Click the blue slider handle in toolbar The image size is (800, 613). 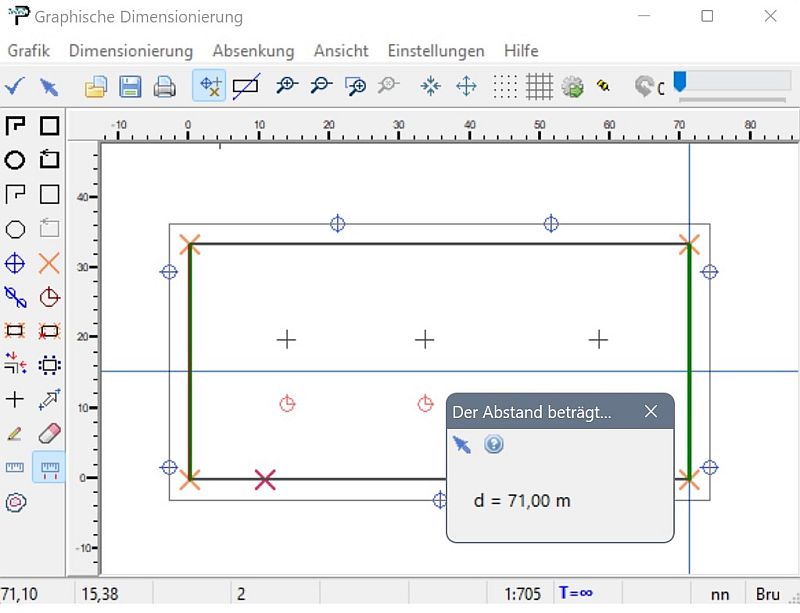tap(680, 81)
